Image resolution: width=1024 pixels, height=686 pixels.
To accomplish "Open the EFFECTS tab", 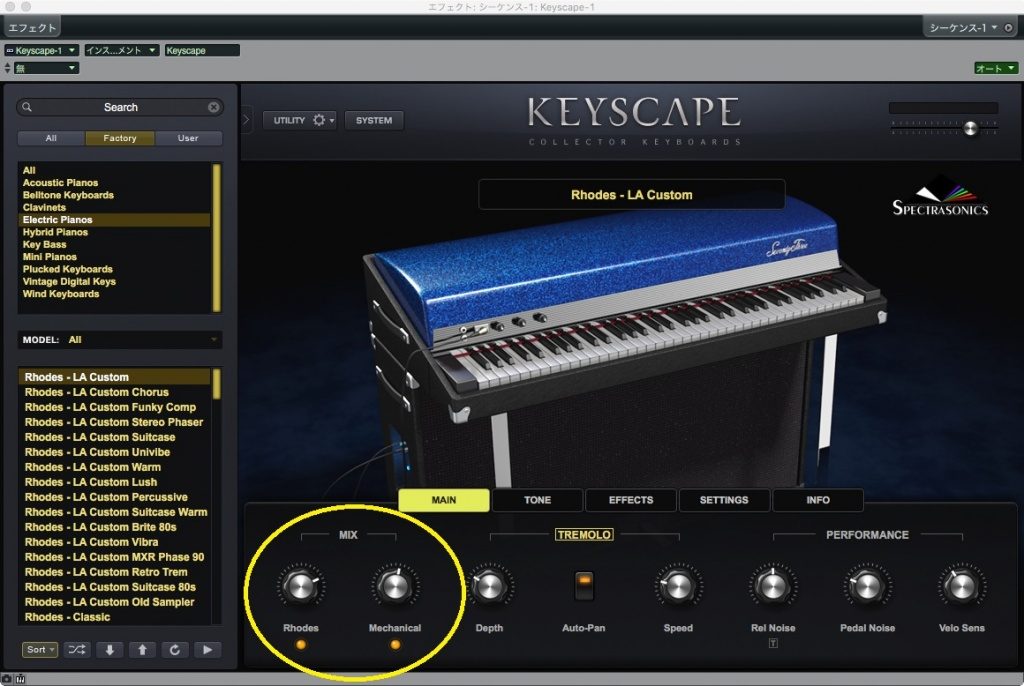I will [631, 500].
